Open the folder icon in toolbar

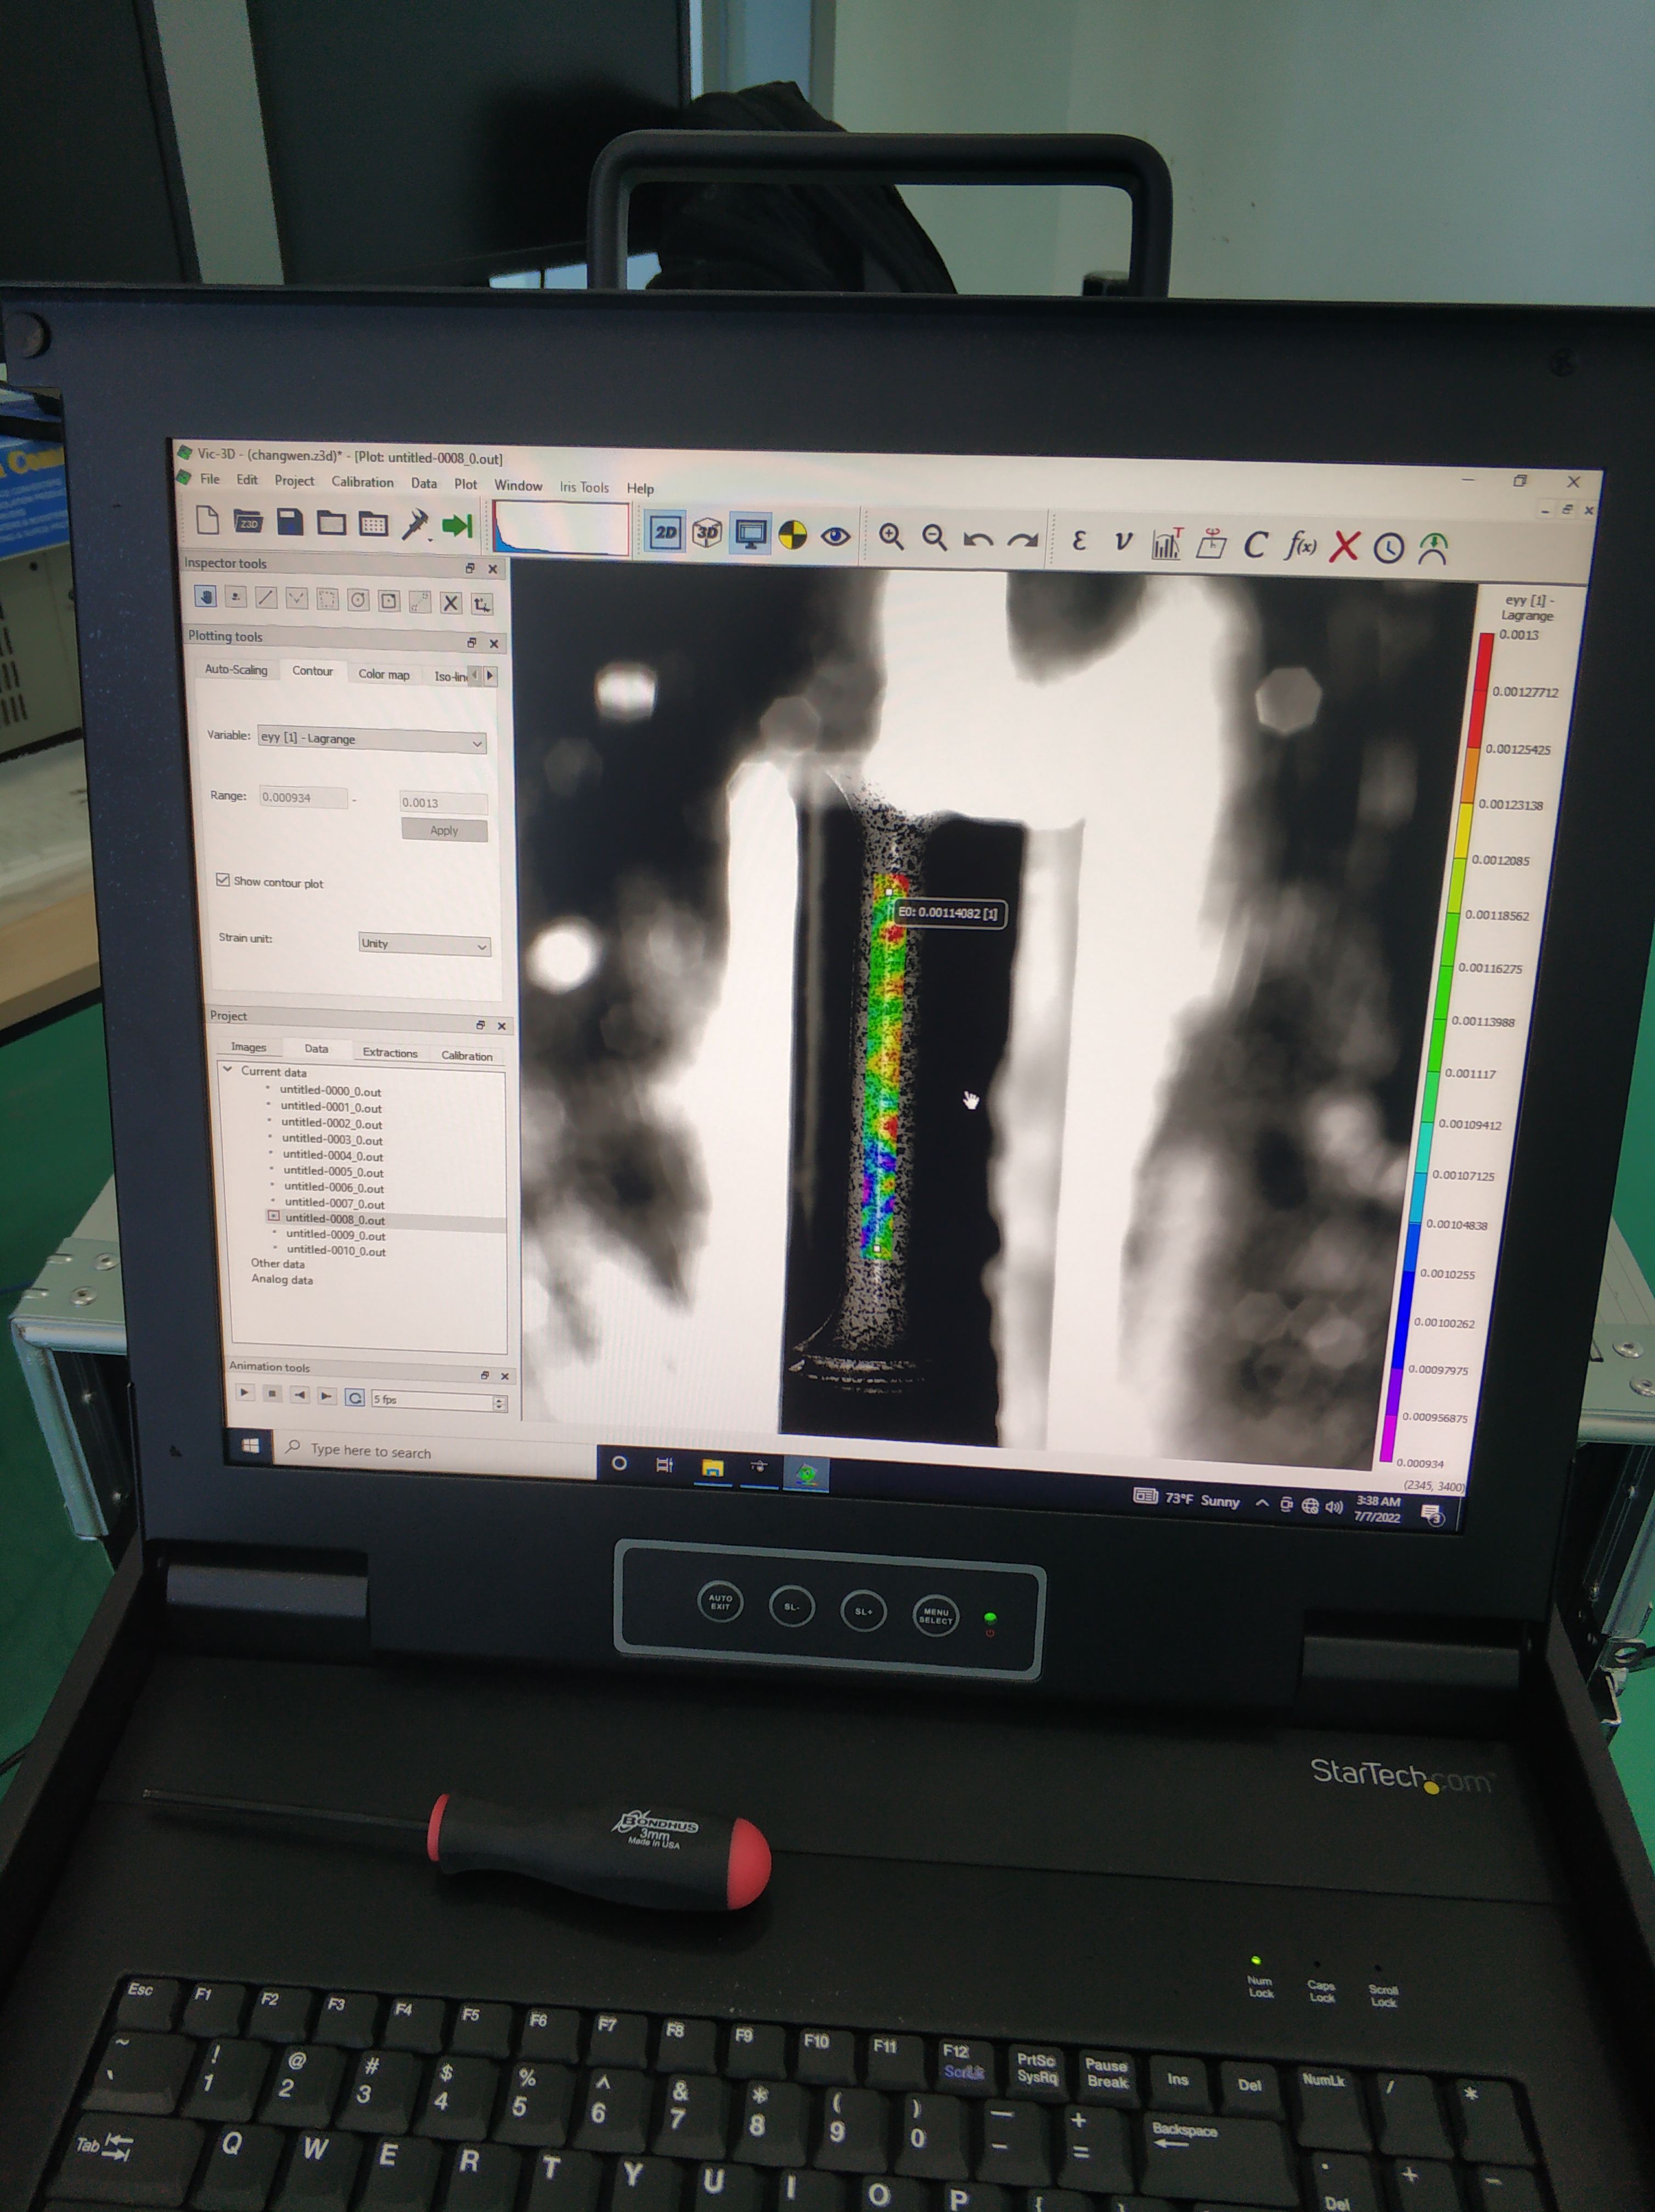point(331,523)
